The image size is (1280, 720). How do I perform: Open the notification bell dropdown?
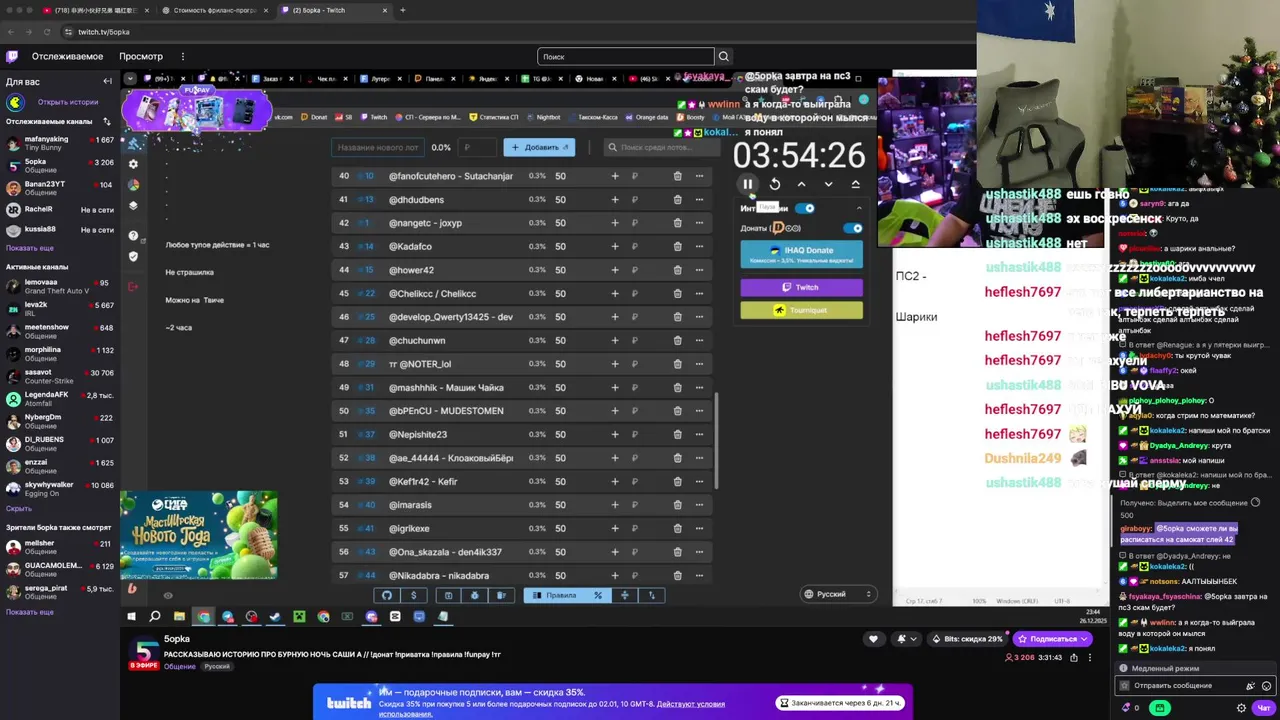pos(906,639)
